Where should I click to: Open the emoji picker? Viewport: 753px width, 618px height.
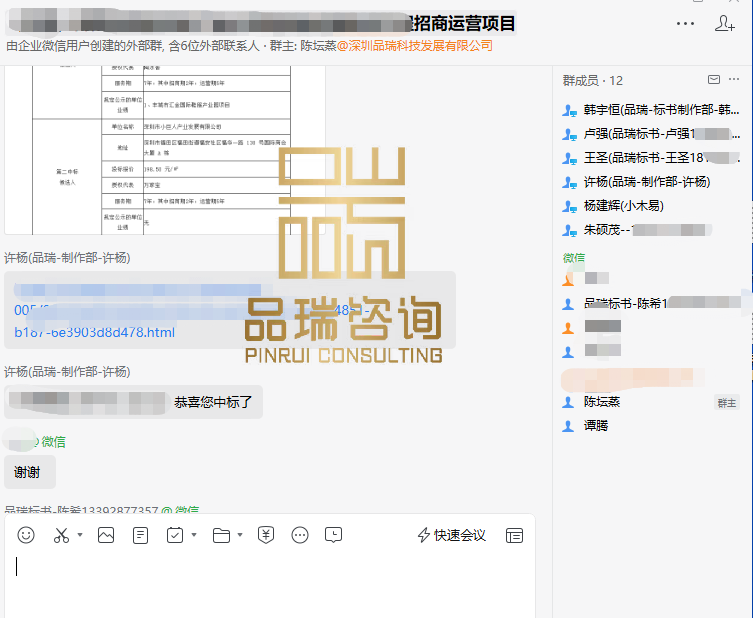[x=26, y=535]
